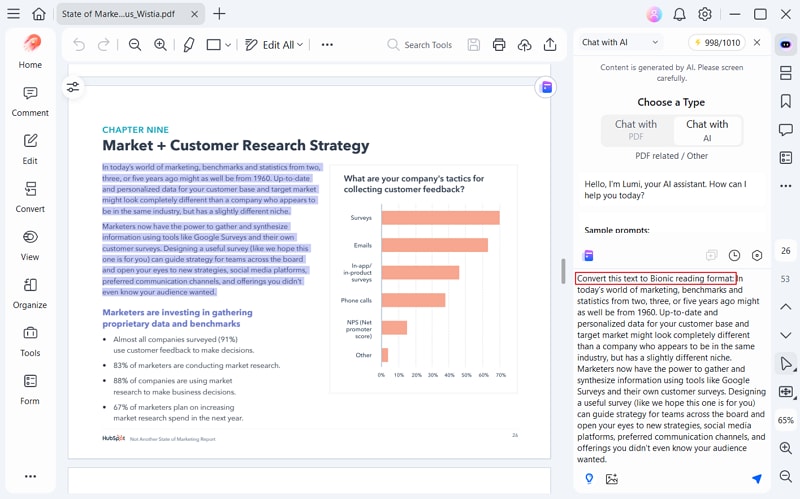Open the form fields panel icon
The image size is (800, 499).
pos(786,158)
